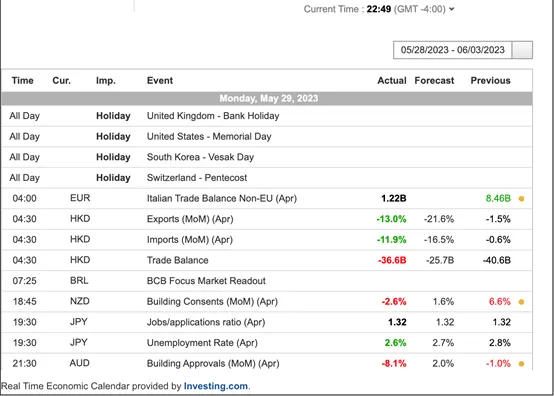Click the NZD currency cell
The height and width of the screenshot is (396, 554).
[x=79, y=301]
